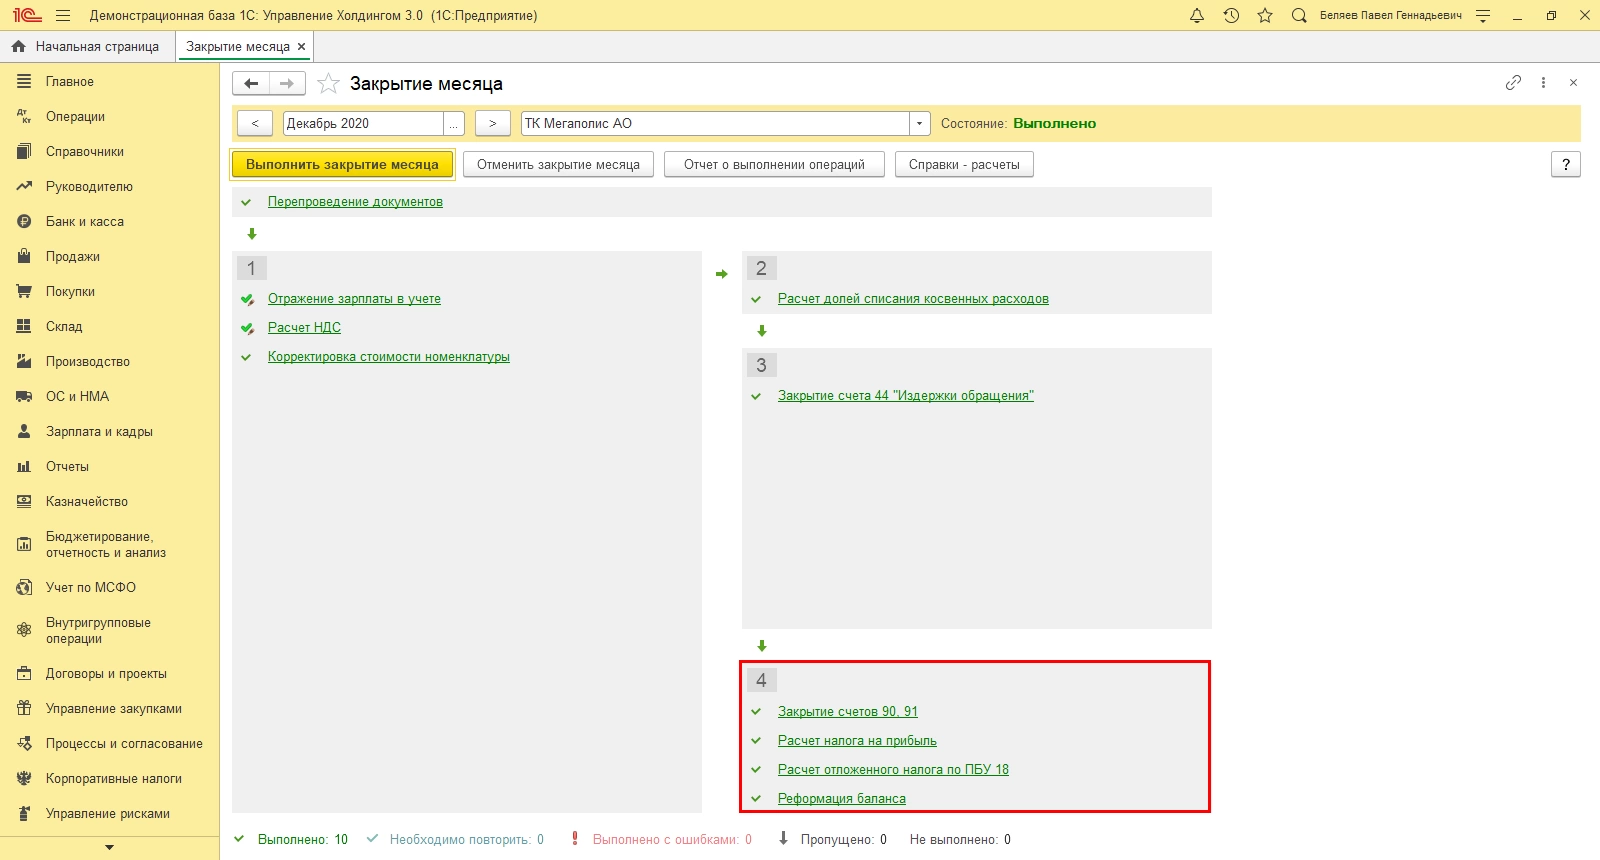The image size is (1600, 860).
Task: Open period picker ellipsis button
Action: point(454,123)
